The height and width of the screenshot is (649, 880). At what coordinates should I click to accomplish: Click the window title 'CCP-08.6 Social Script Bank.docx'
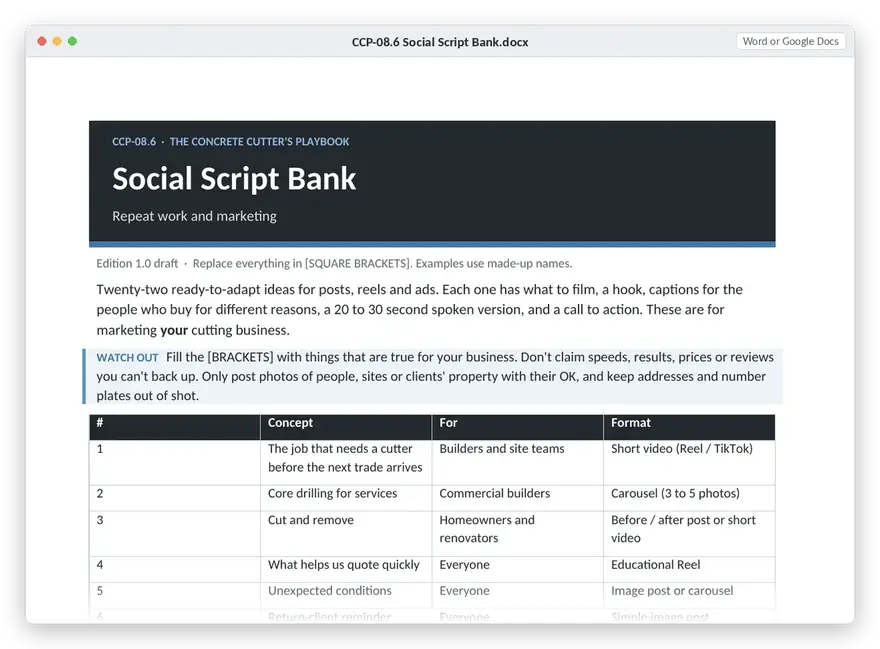pos(440,42)
